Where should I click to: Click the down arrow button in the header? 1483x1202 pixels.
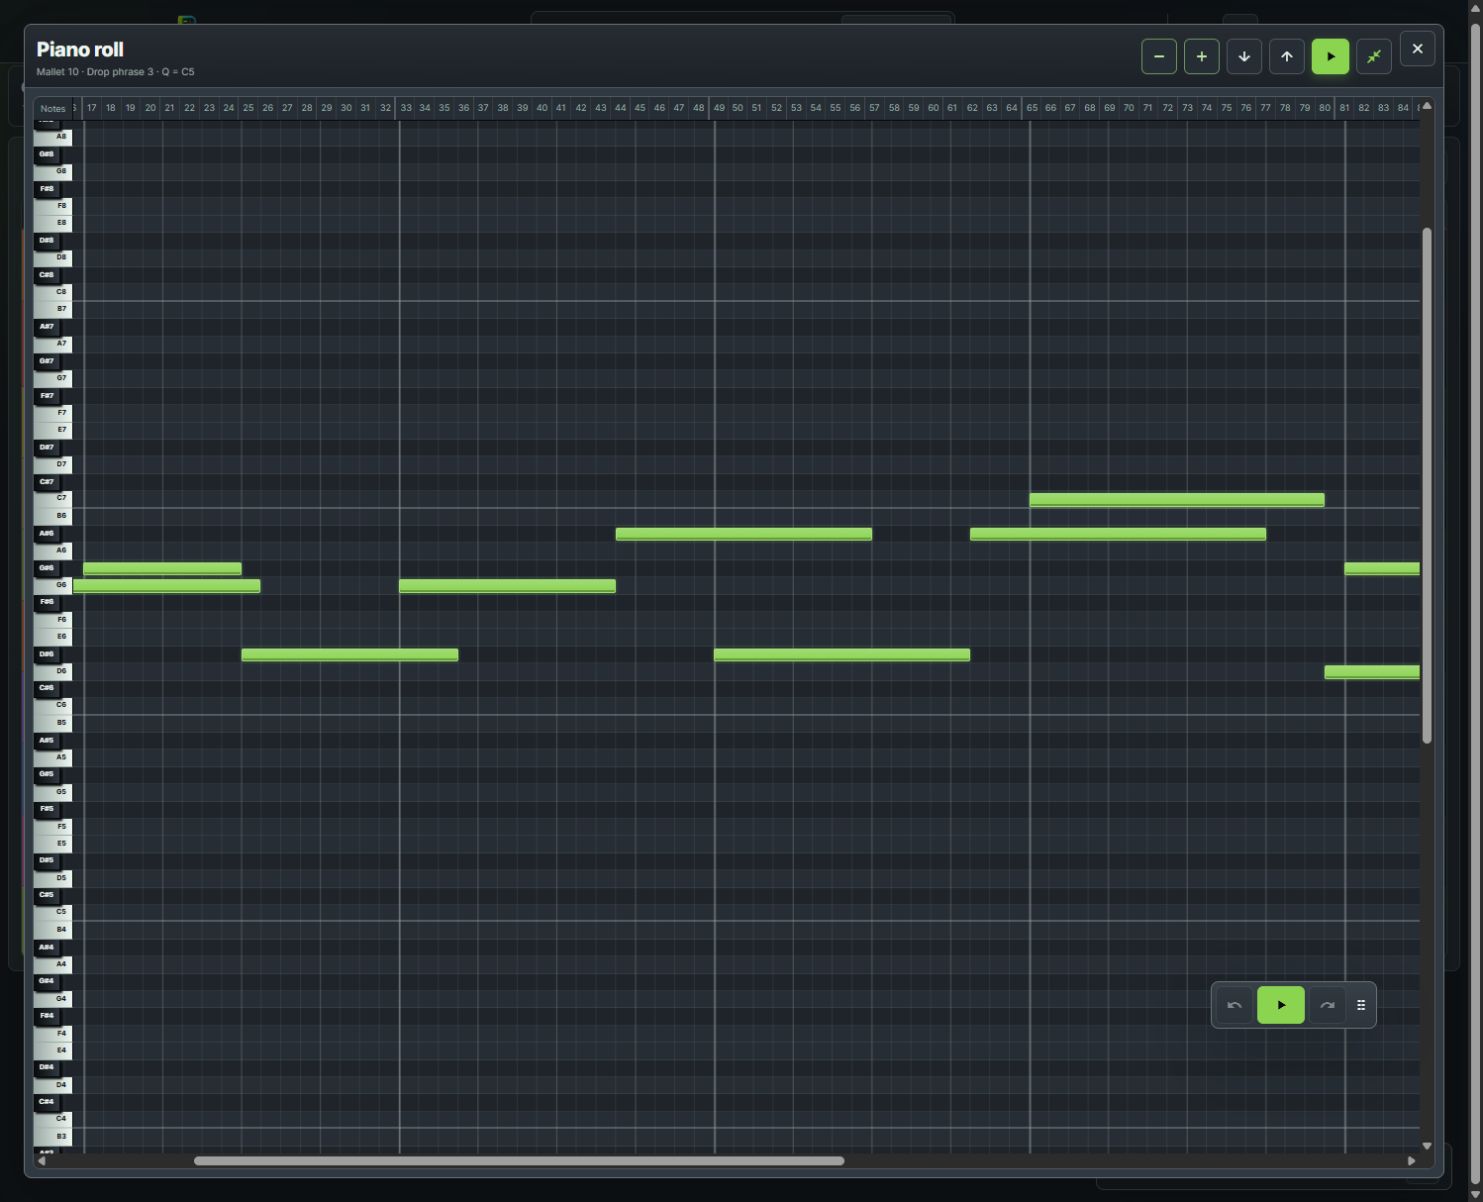1244,57
